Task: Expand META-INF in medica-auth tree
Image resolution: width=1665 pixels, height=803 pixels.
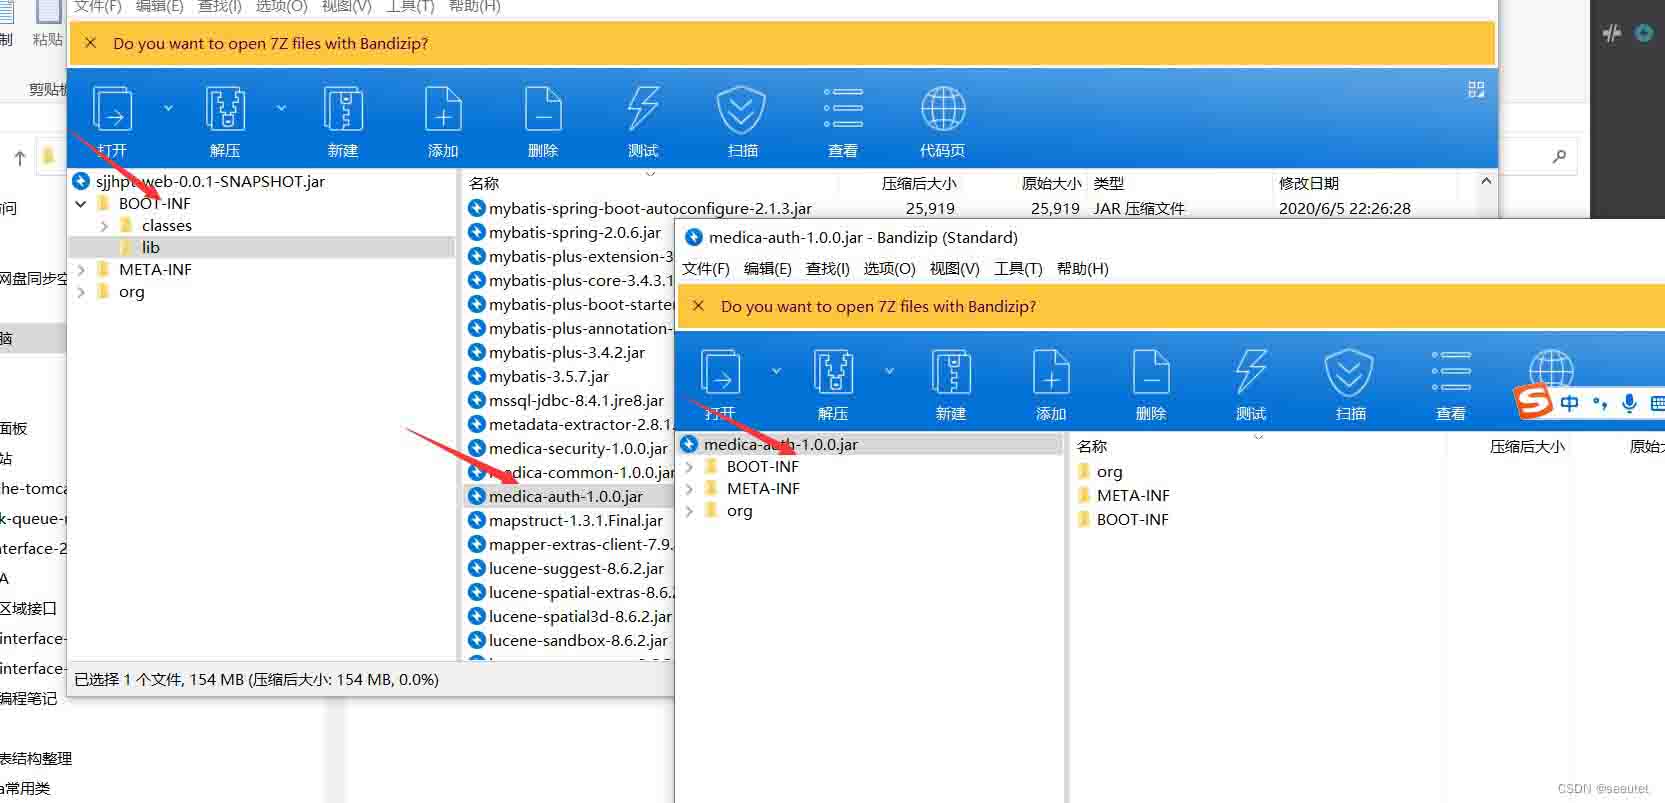Action: click(x=689, y=489)
